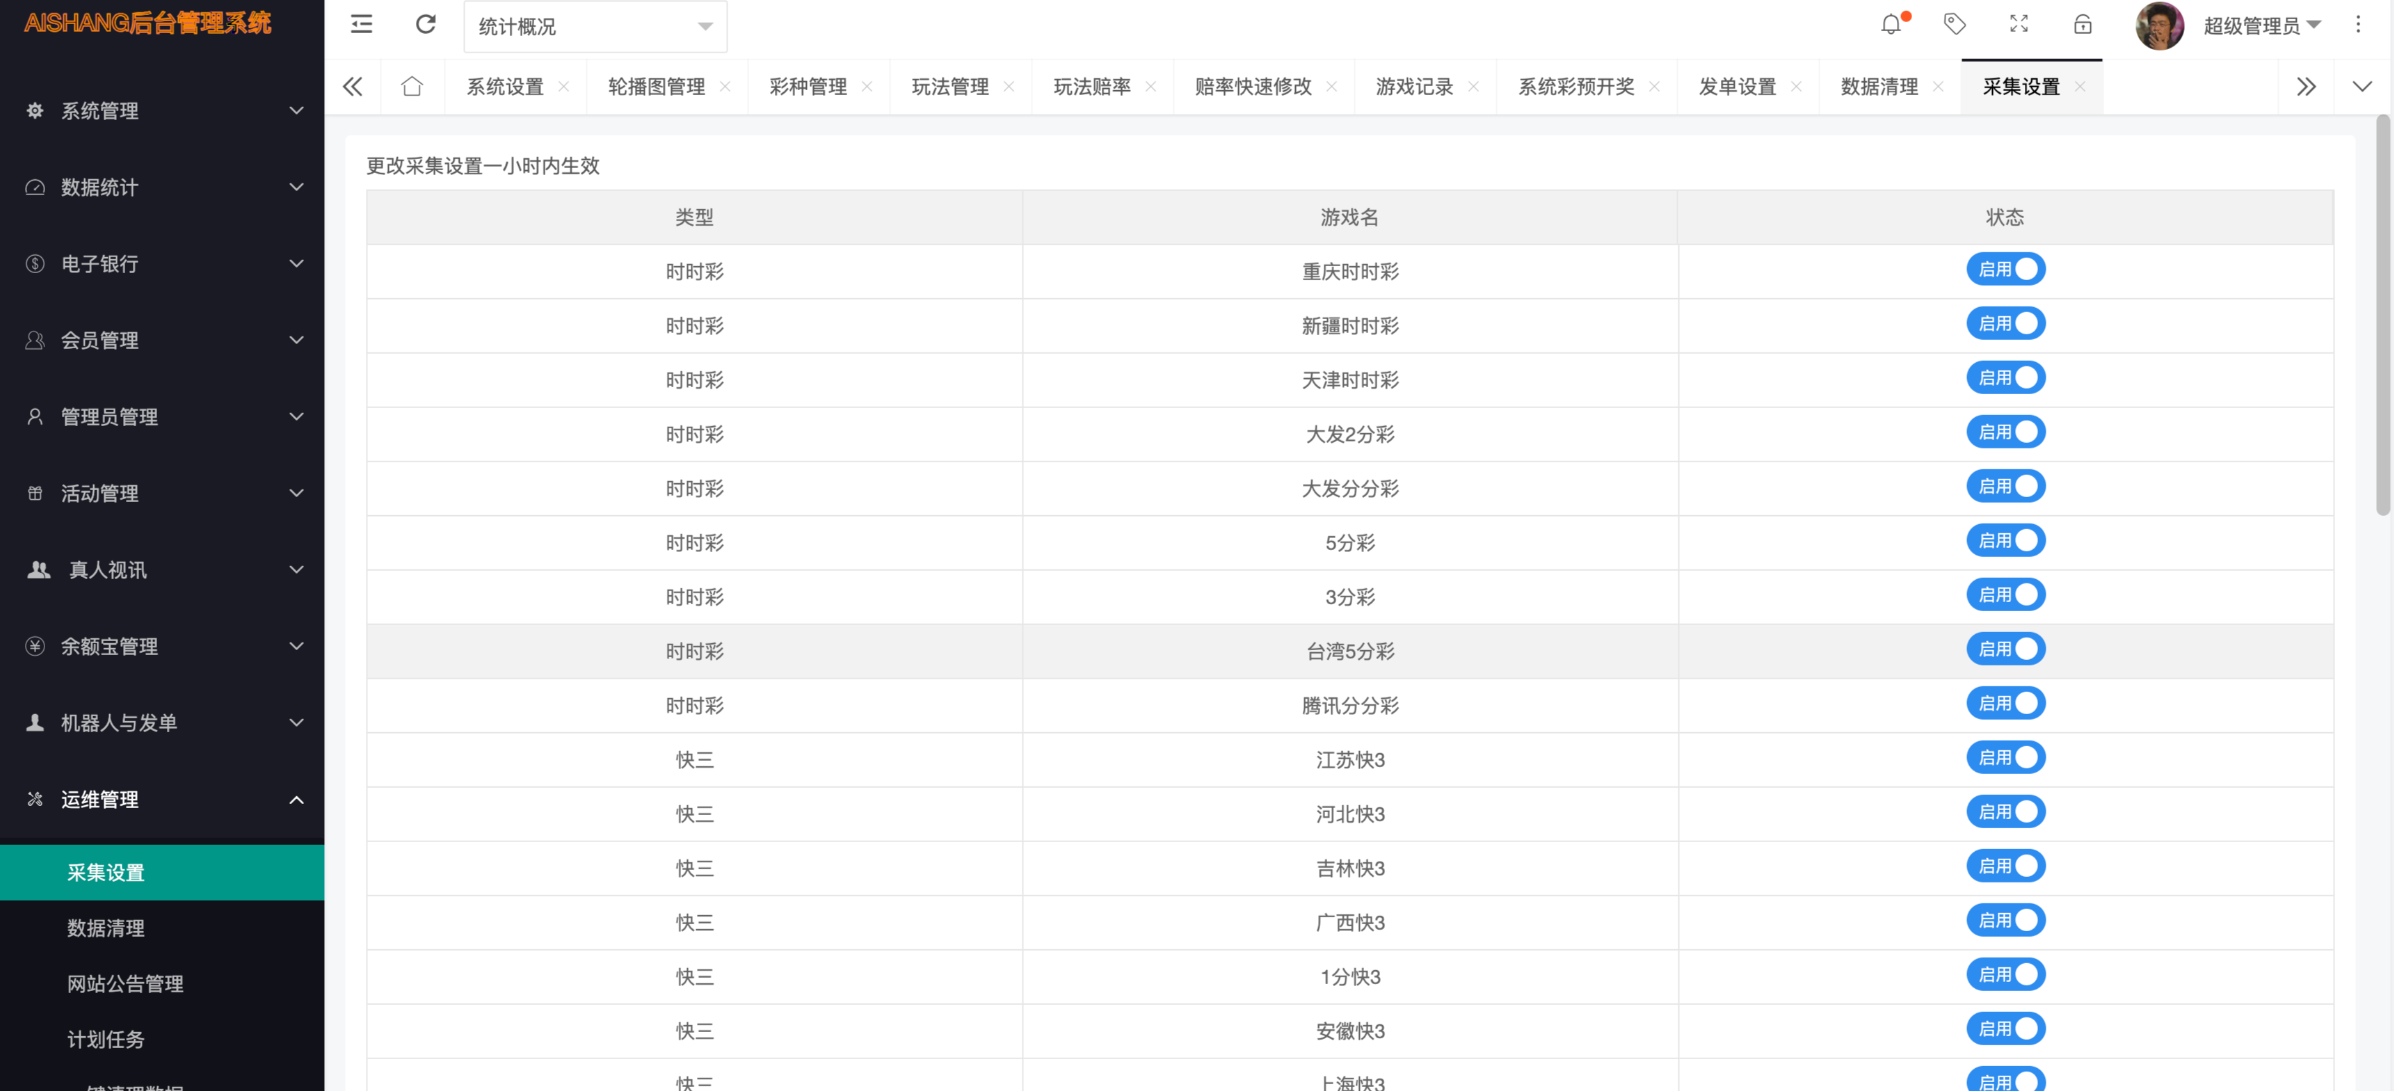This screenshot has width=2394, height=1091.
Task: Refresh the page with reload icon
Action: click(426, 25)
